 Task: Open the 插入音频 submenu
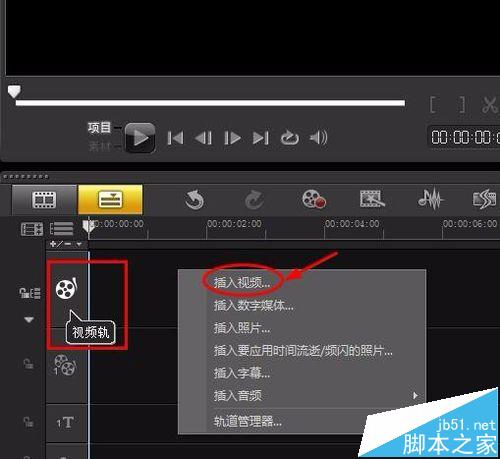point(238,396)
